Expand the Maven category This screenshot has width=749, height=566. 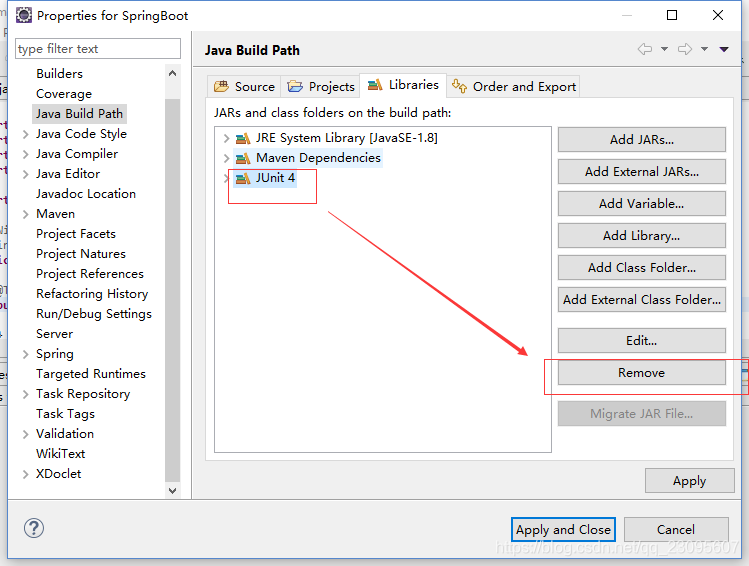click(26, 214)
